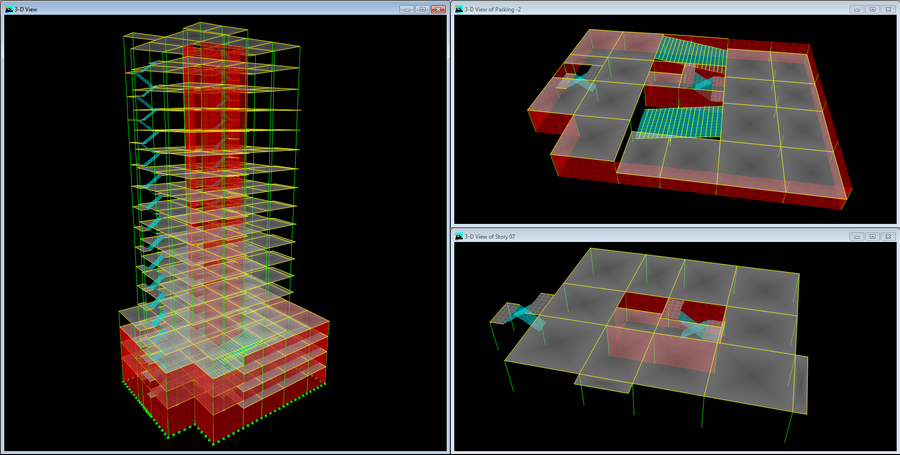Screen dimensions: 900x455
Task: Close the 3-D View of Parking -2
Action: (x=888, y=9)
